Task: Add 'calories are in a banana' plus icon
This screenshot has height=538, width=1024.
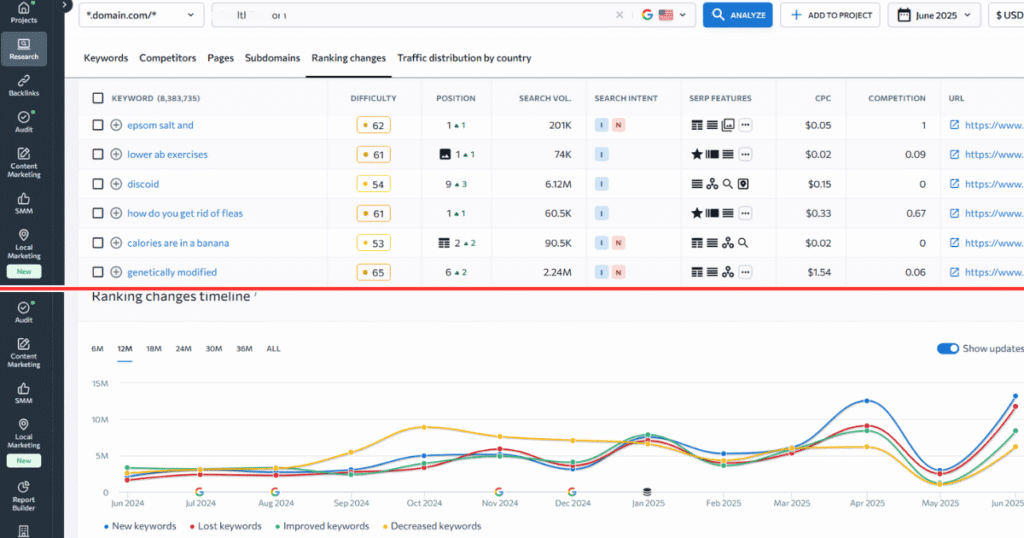Action: coord(116,242)
